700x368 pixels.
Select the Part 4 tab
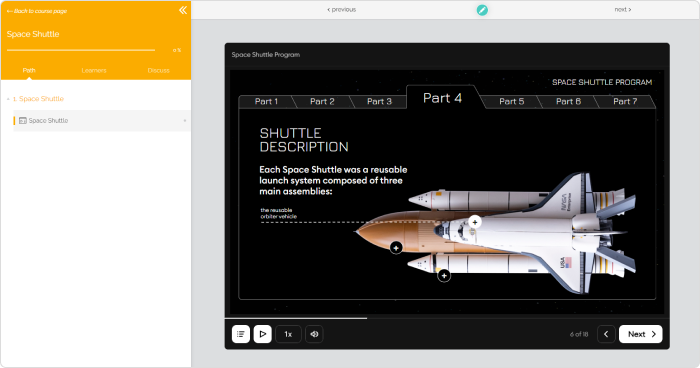point(442,98)
